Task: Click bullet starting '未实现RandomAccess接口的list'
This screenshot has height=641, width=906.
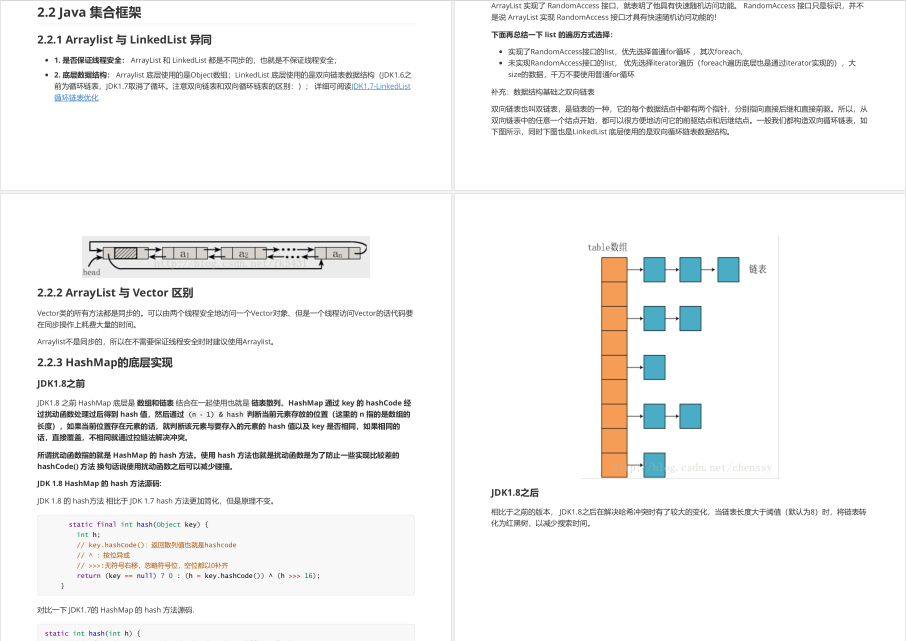Action: click(x=682, y=68)
